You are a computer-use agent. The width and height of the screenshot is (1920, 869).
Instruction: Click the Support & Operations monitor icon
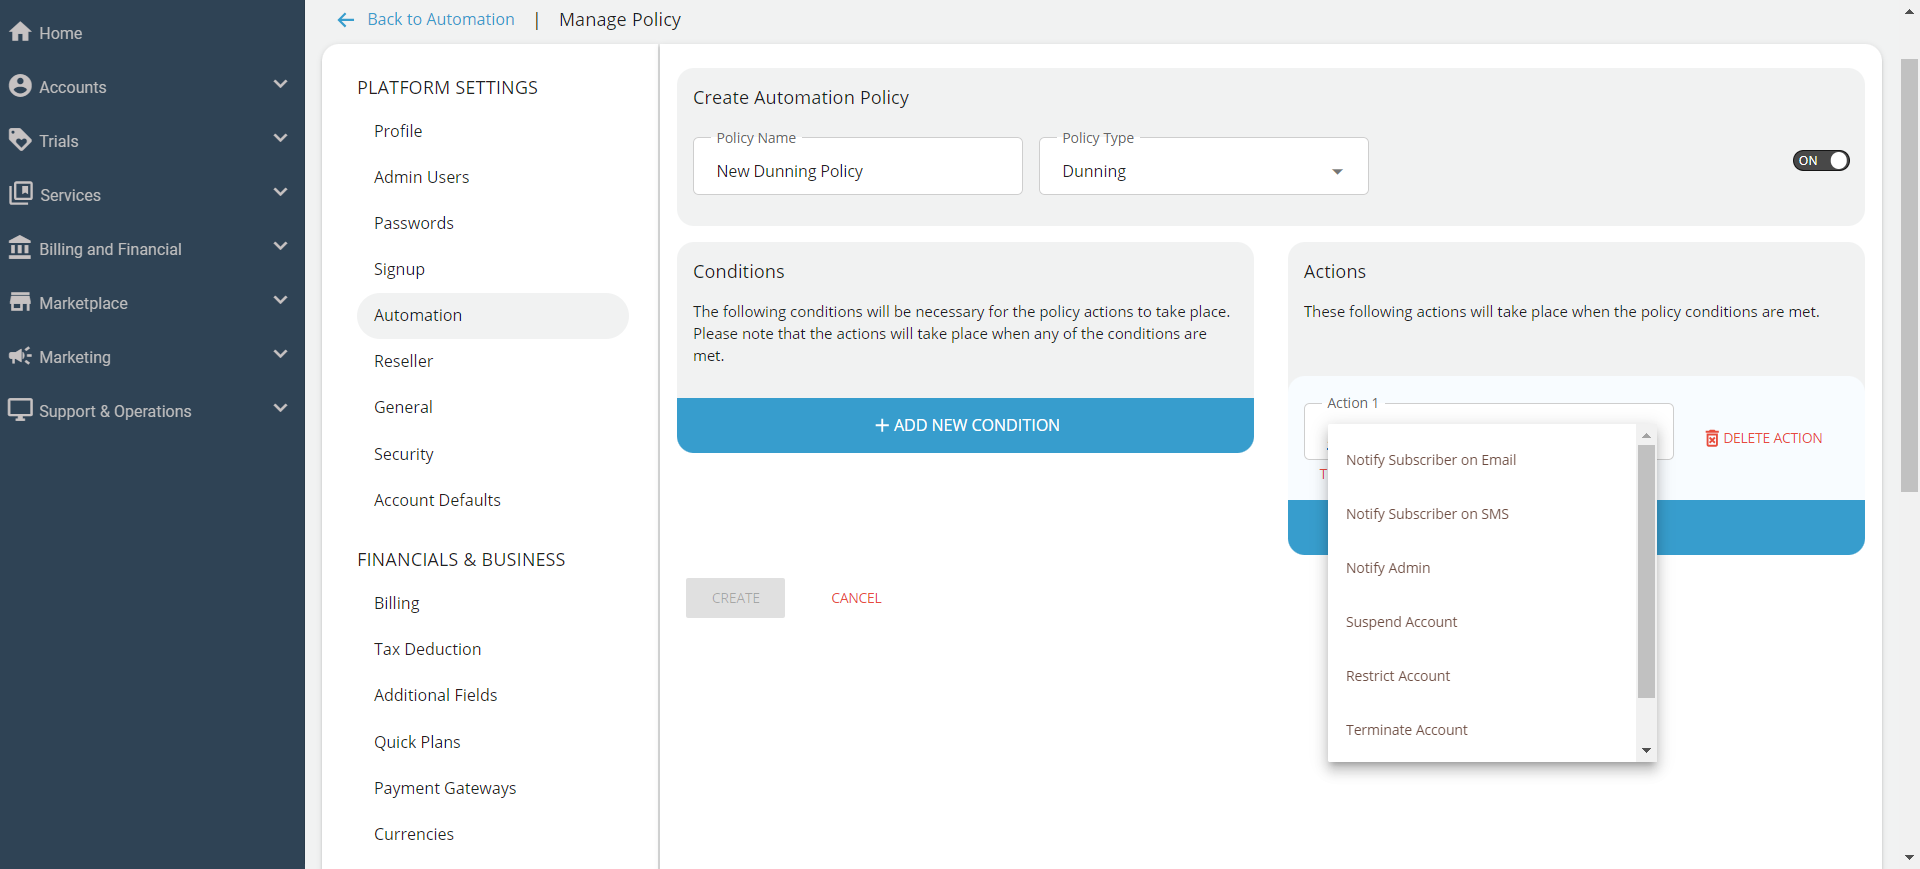coord(20,410)
